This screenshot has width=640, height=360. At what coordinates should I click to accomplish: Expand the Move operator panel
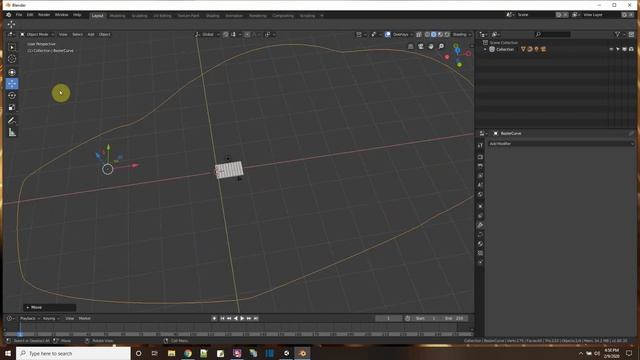tap(49, 307)
